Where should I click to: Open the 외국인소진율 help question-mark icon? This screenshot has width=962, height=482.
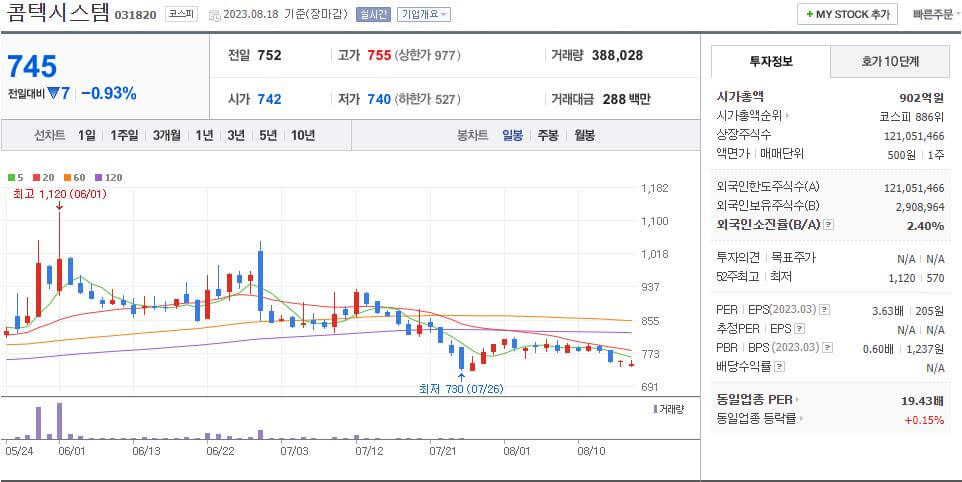point(828,225)
